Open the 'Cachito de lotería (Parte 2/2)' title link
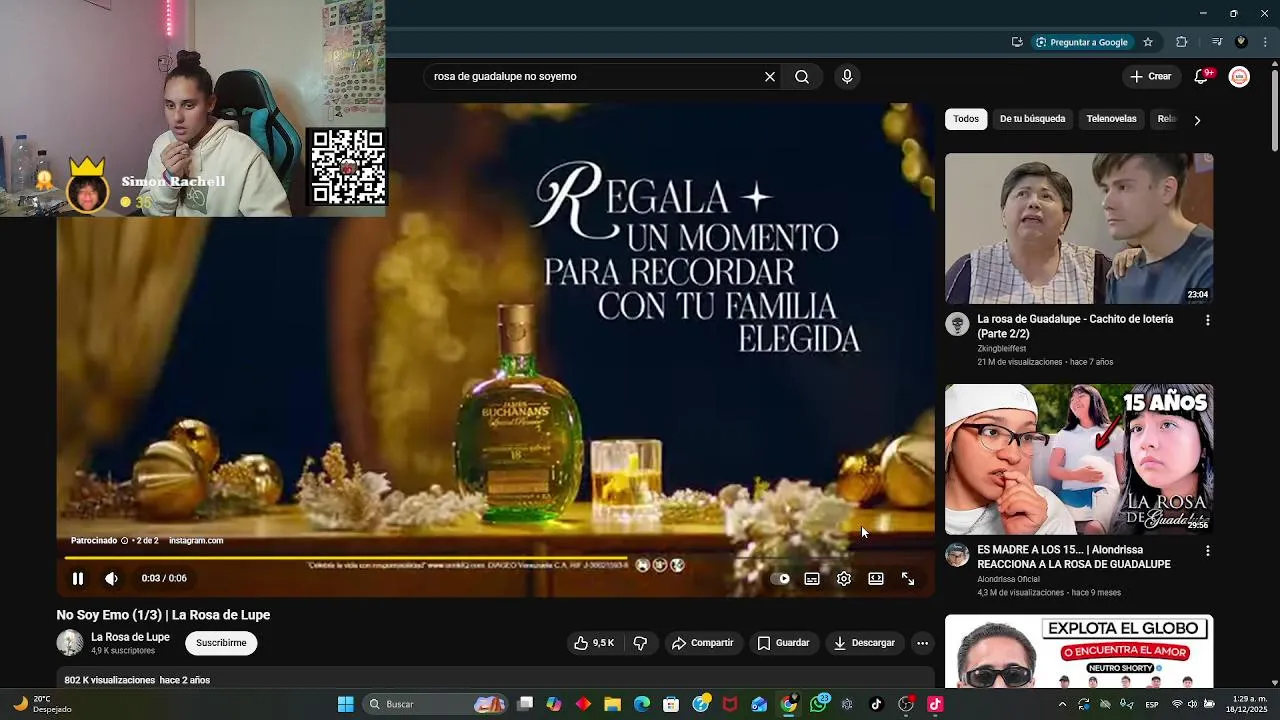Viewport: 1280px width, 720px height. tap(1075, 326)
